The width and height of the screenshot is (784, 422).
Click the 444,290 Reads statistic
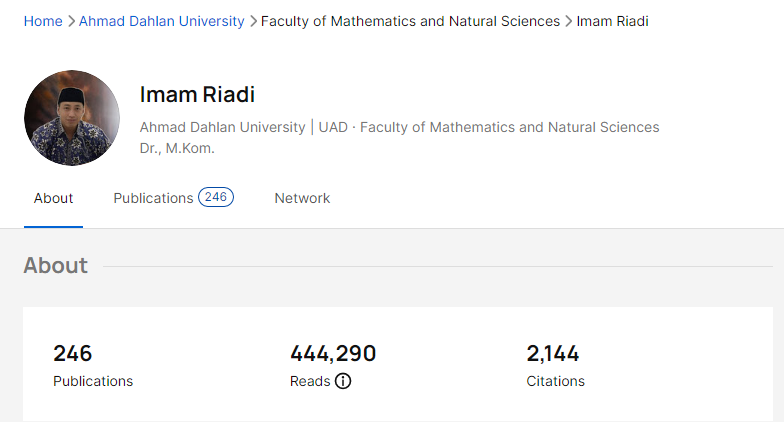coord(333,353)
